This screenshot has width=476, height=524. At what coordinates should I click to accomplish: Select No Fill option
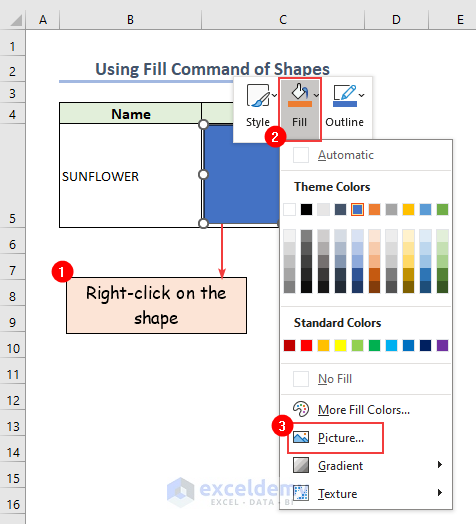(x=366, y=379)
